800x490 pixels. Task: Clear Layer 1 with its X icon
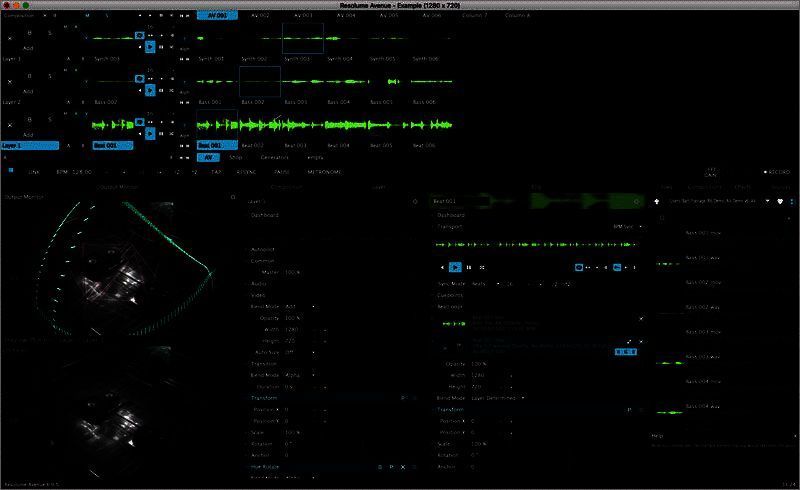[x=10, y=125]
